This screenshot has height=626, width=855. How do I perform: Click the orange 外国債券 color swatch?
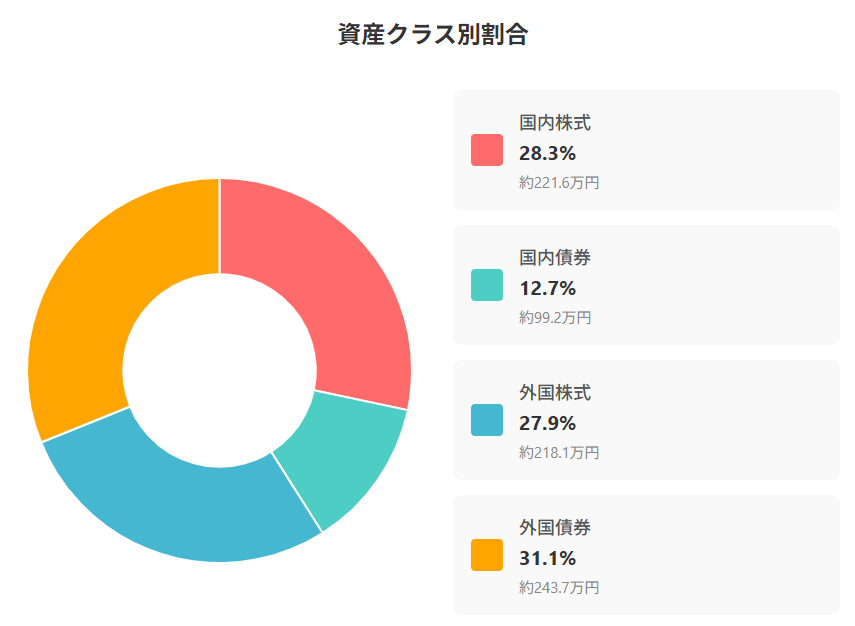(487, 555)
